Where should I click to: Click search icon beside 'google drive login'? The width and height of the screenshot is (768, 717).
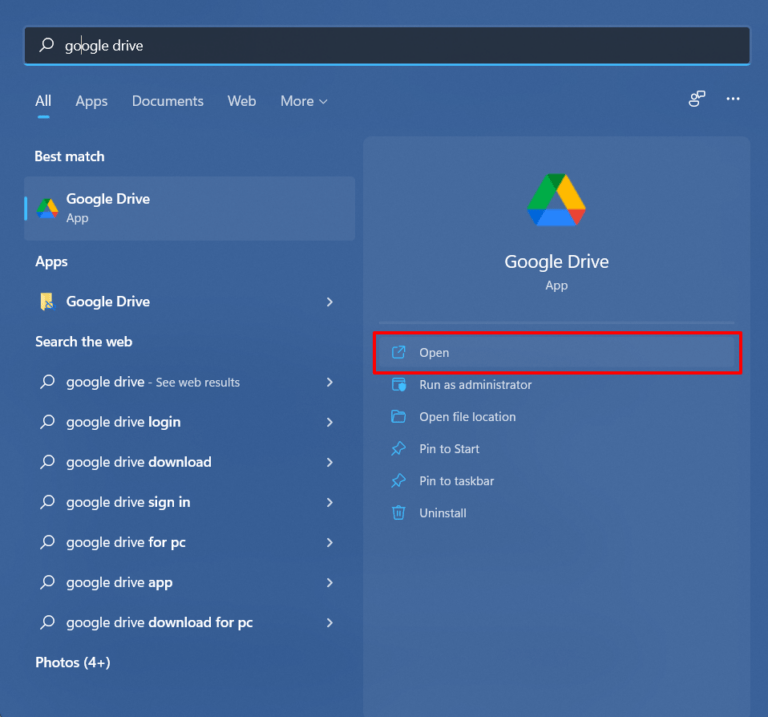[48, 422]
